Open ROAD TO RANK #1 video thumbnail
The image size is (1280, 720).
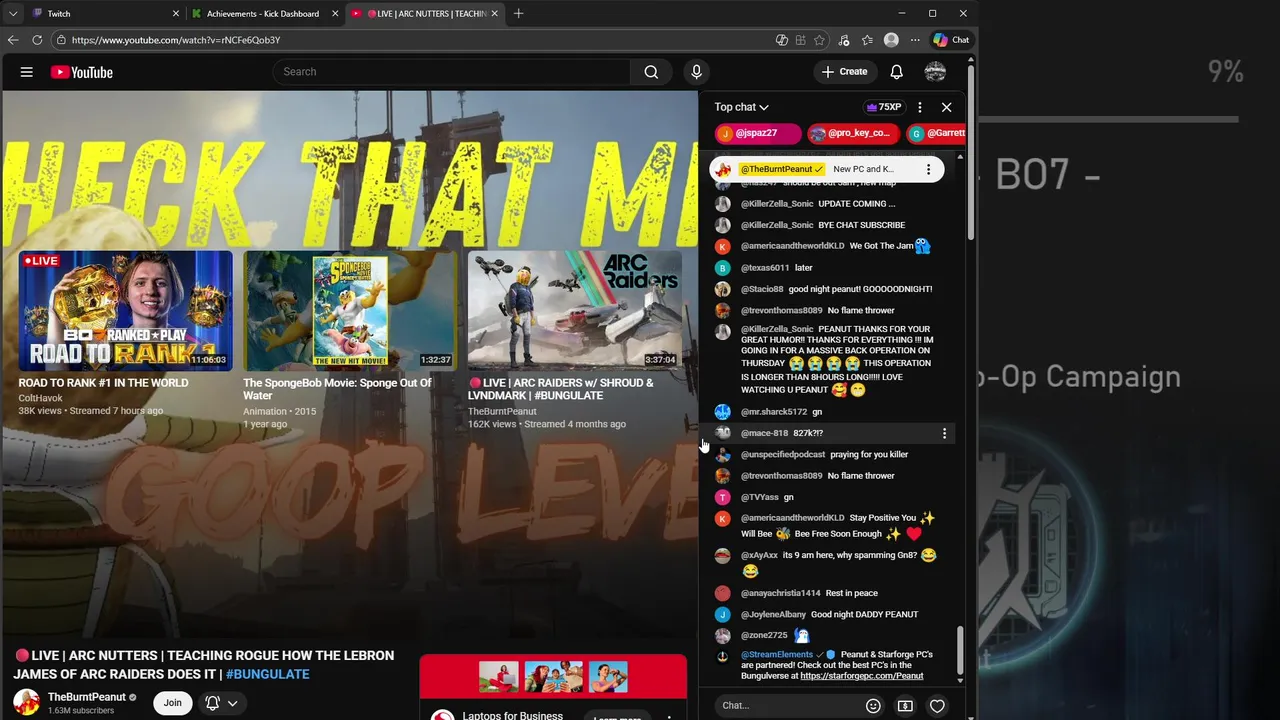click(125, 310)
